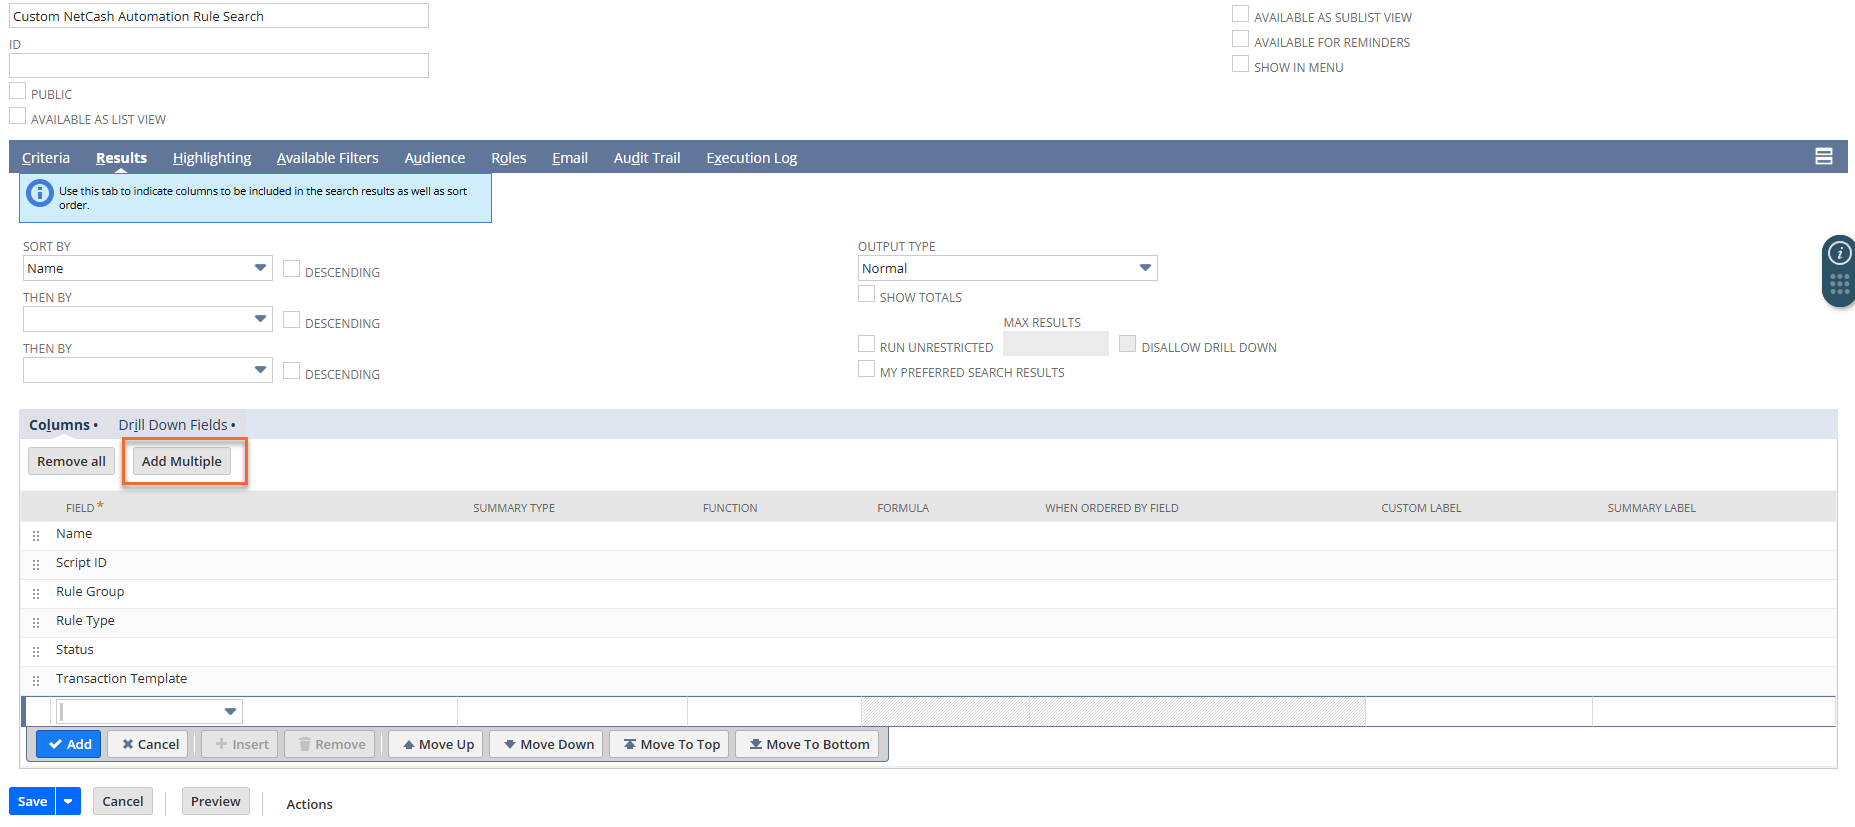This screenshot has height=827, width=1855.
Task: Toggle the Show Totals checkbox
Action: tap(866, 295)
